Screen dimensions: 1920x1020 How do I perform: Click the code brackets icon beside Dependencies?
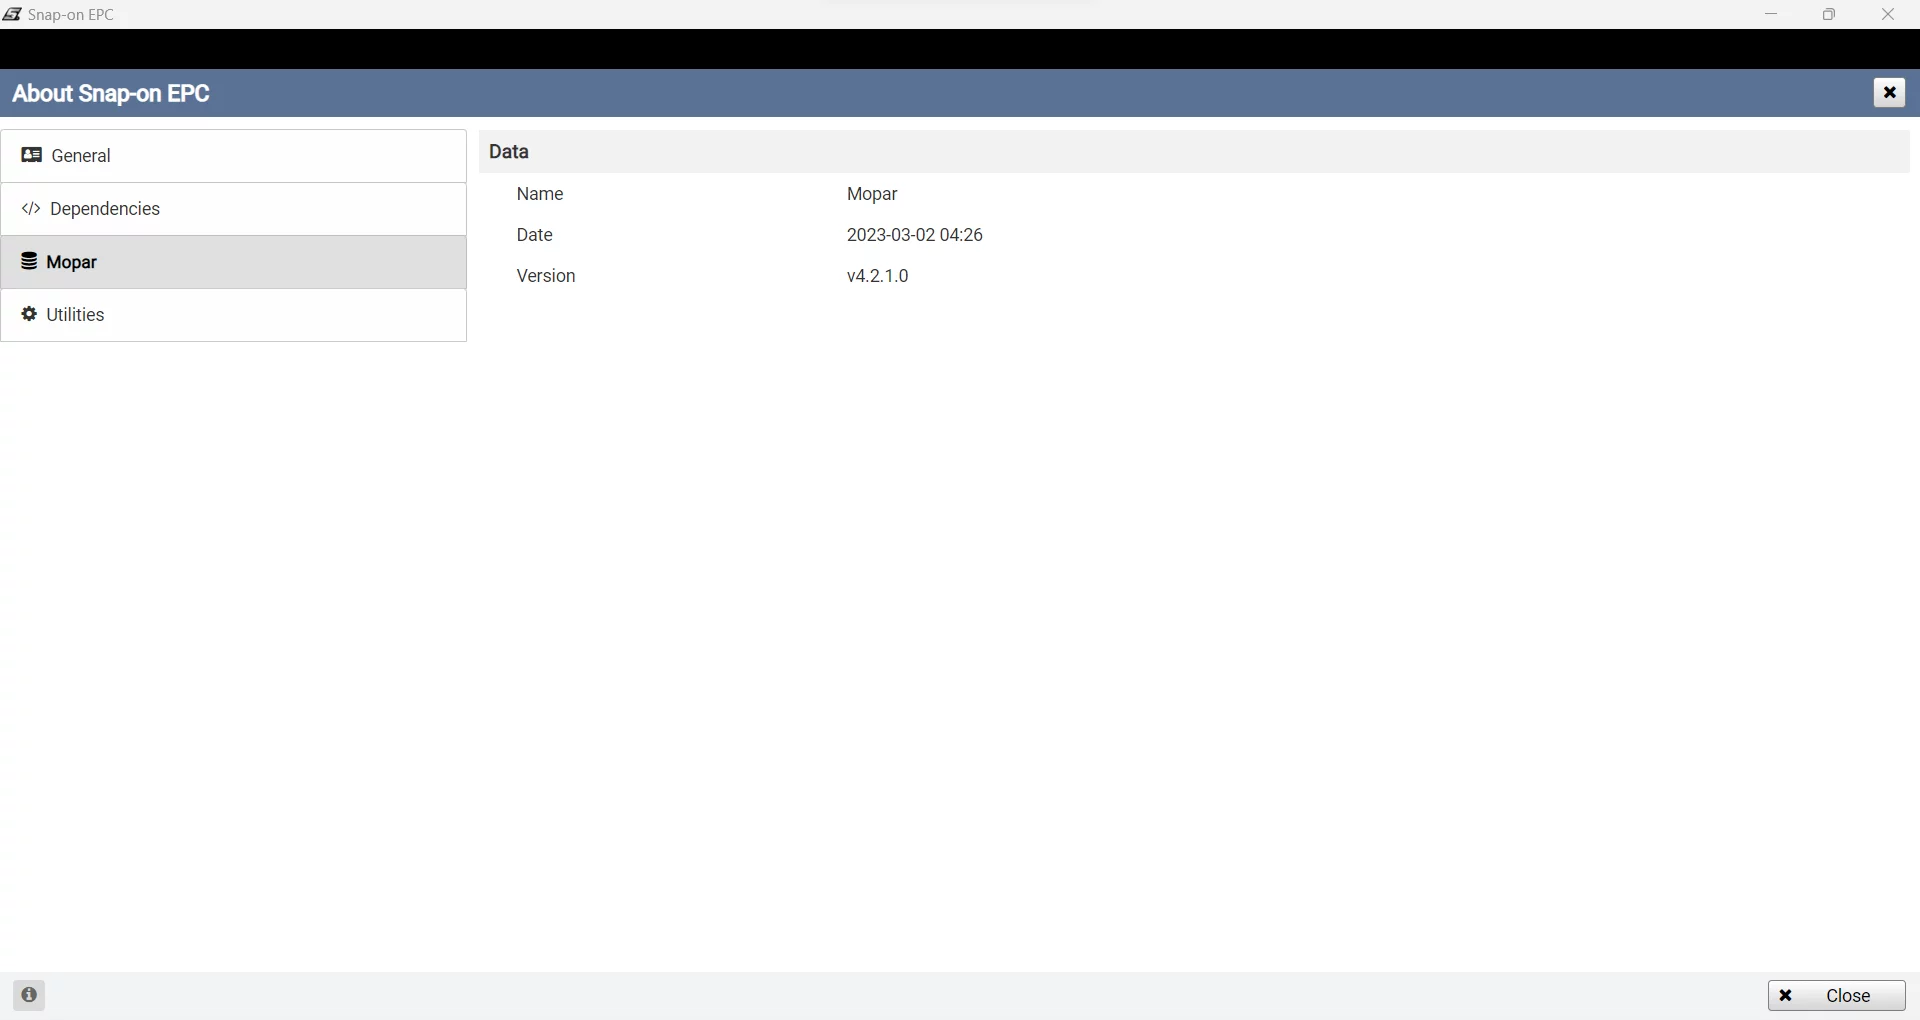point(31,209)
